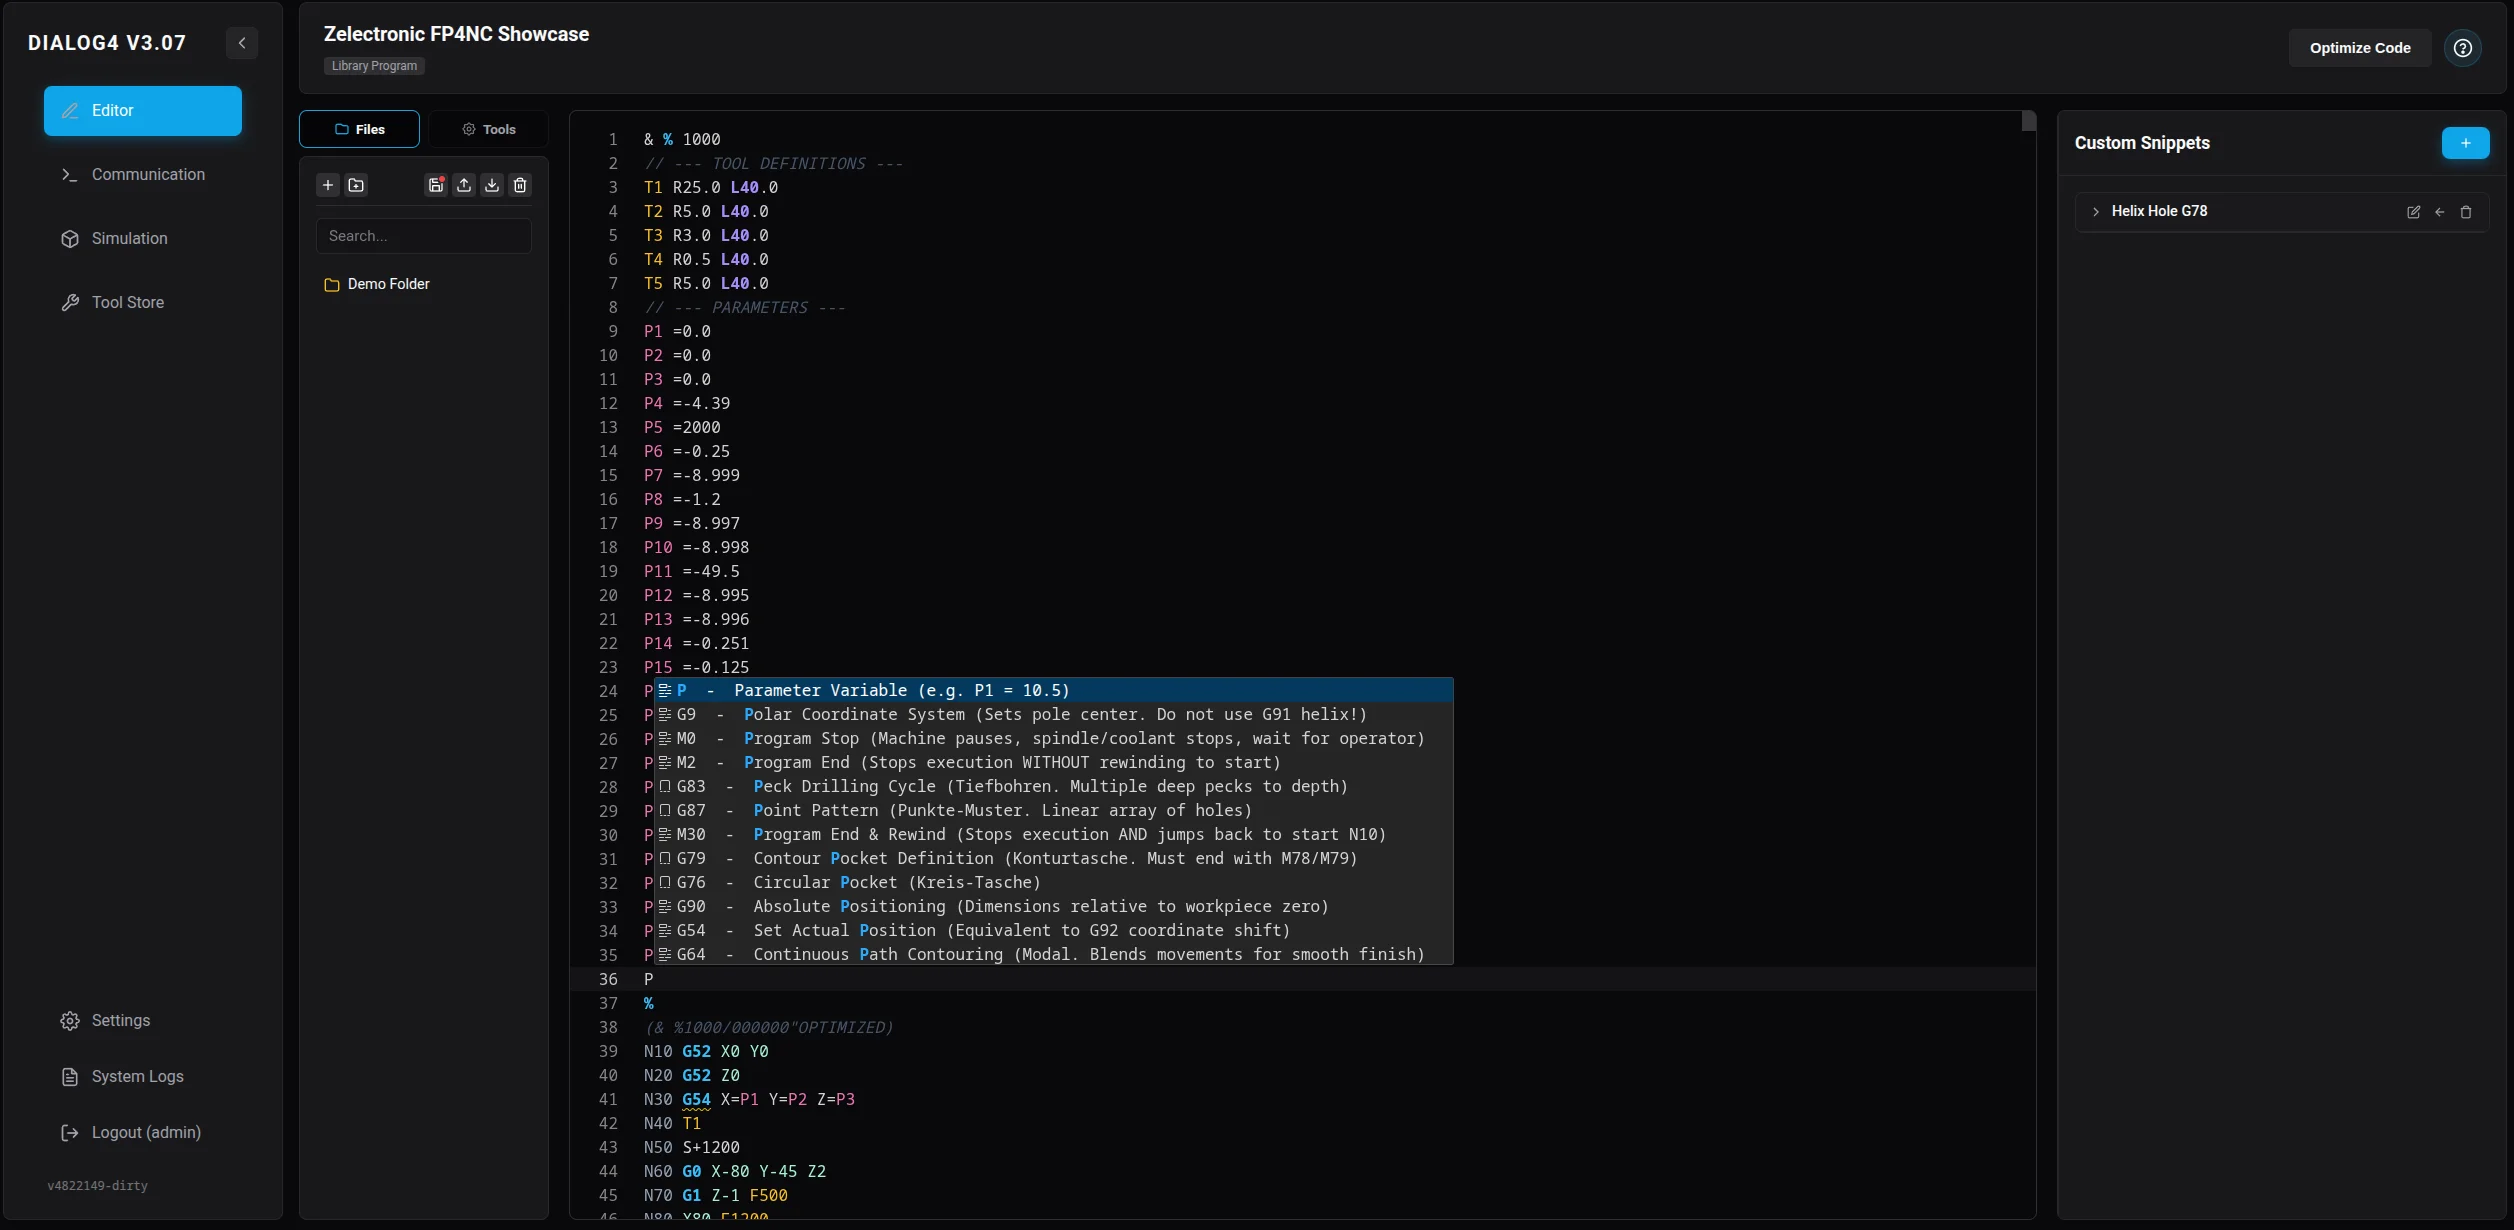Click code line 'N60 G0 X-80 Y-45 Z2'

(735, 1171)
